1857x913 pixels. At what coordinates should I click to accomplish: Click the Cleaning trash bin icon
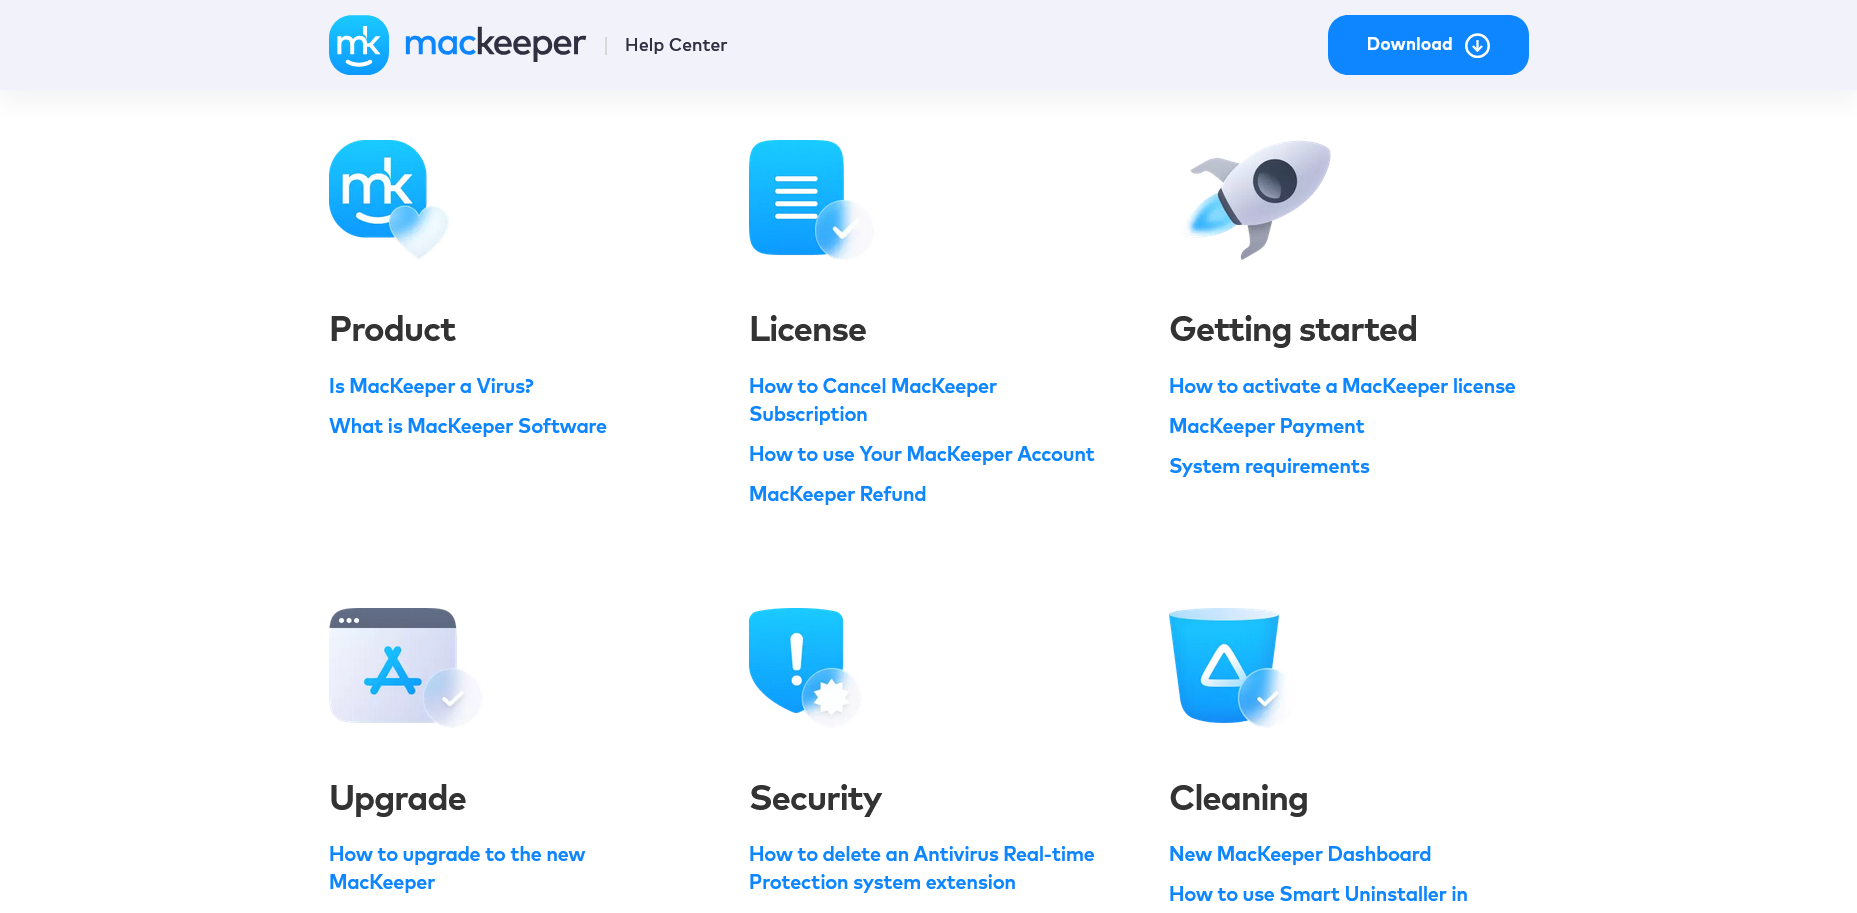coord(1230,667)
